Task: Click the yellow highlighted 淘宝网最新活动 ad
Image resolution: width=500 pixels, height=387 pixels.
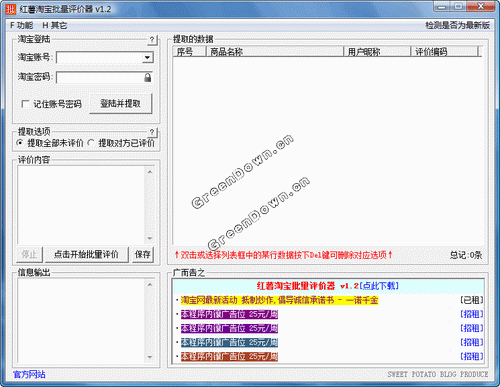Action: [279, 300]
